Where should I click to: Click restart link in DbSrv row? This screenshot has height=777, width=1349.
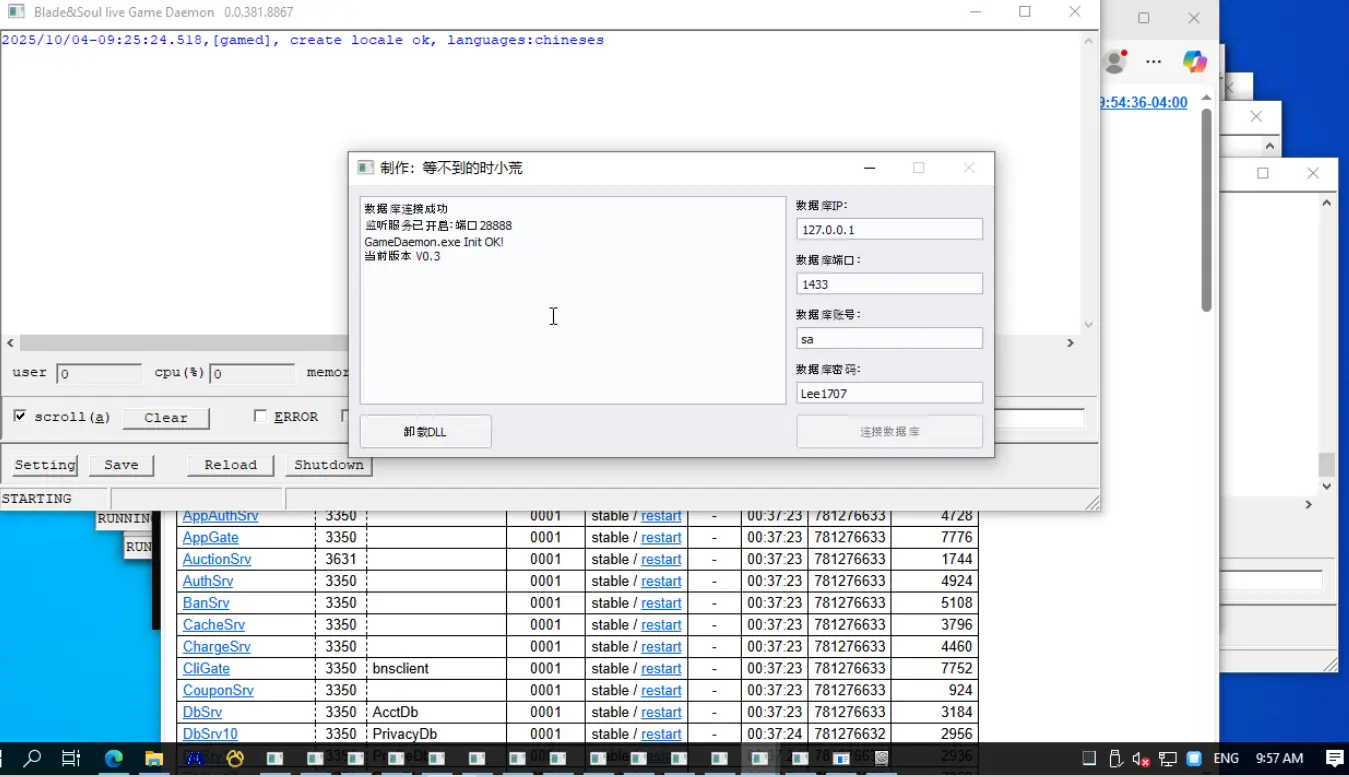coord(661,713)
